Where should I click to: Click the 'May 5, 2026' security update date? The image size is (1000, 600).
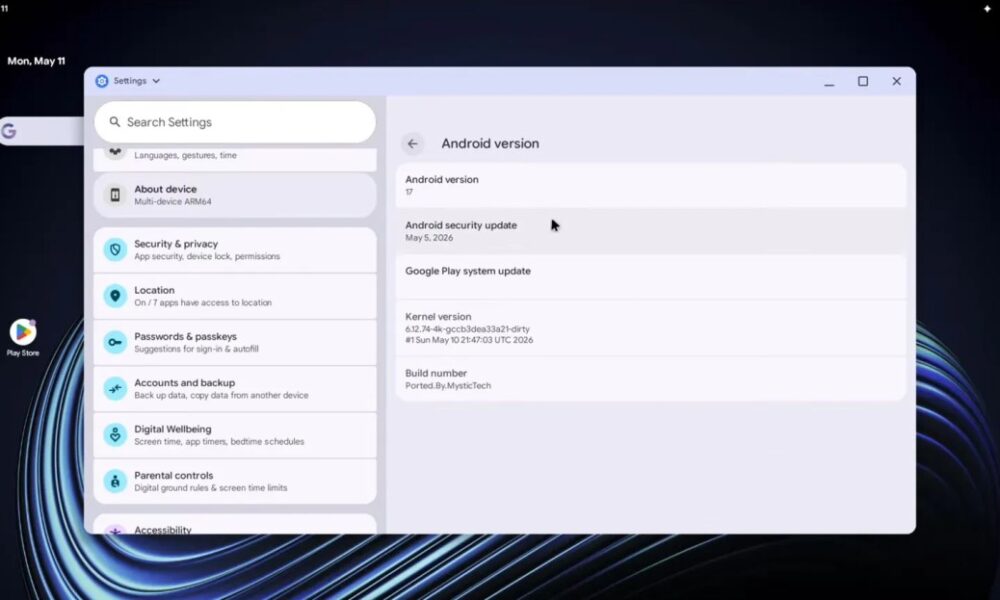point(429,238)
